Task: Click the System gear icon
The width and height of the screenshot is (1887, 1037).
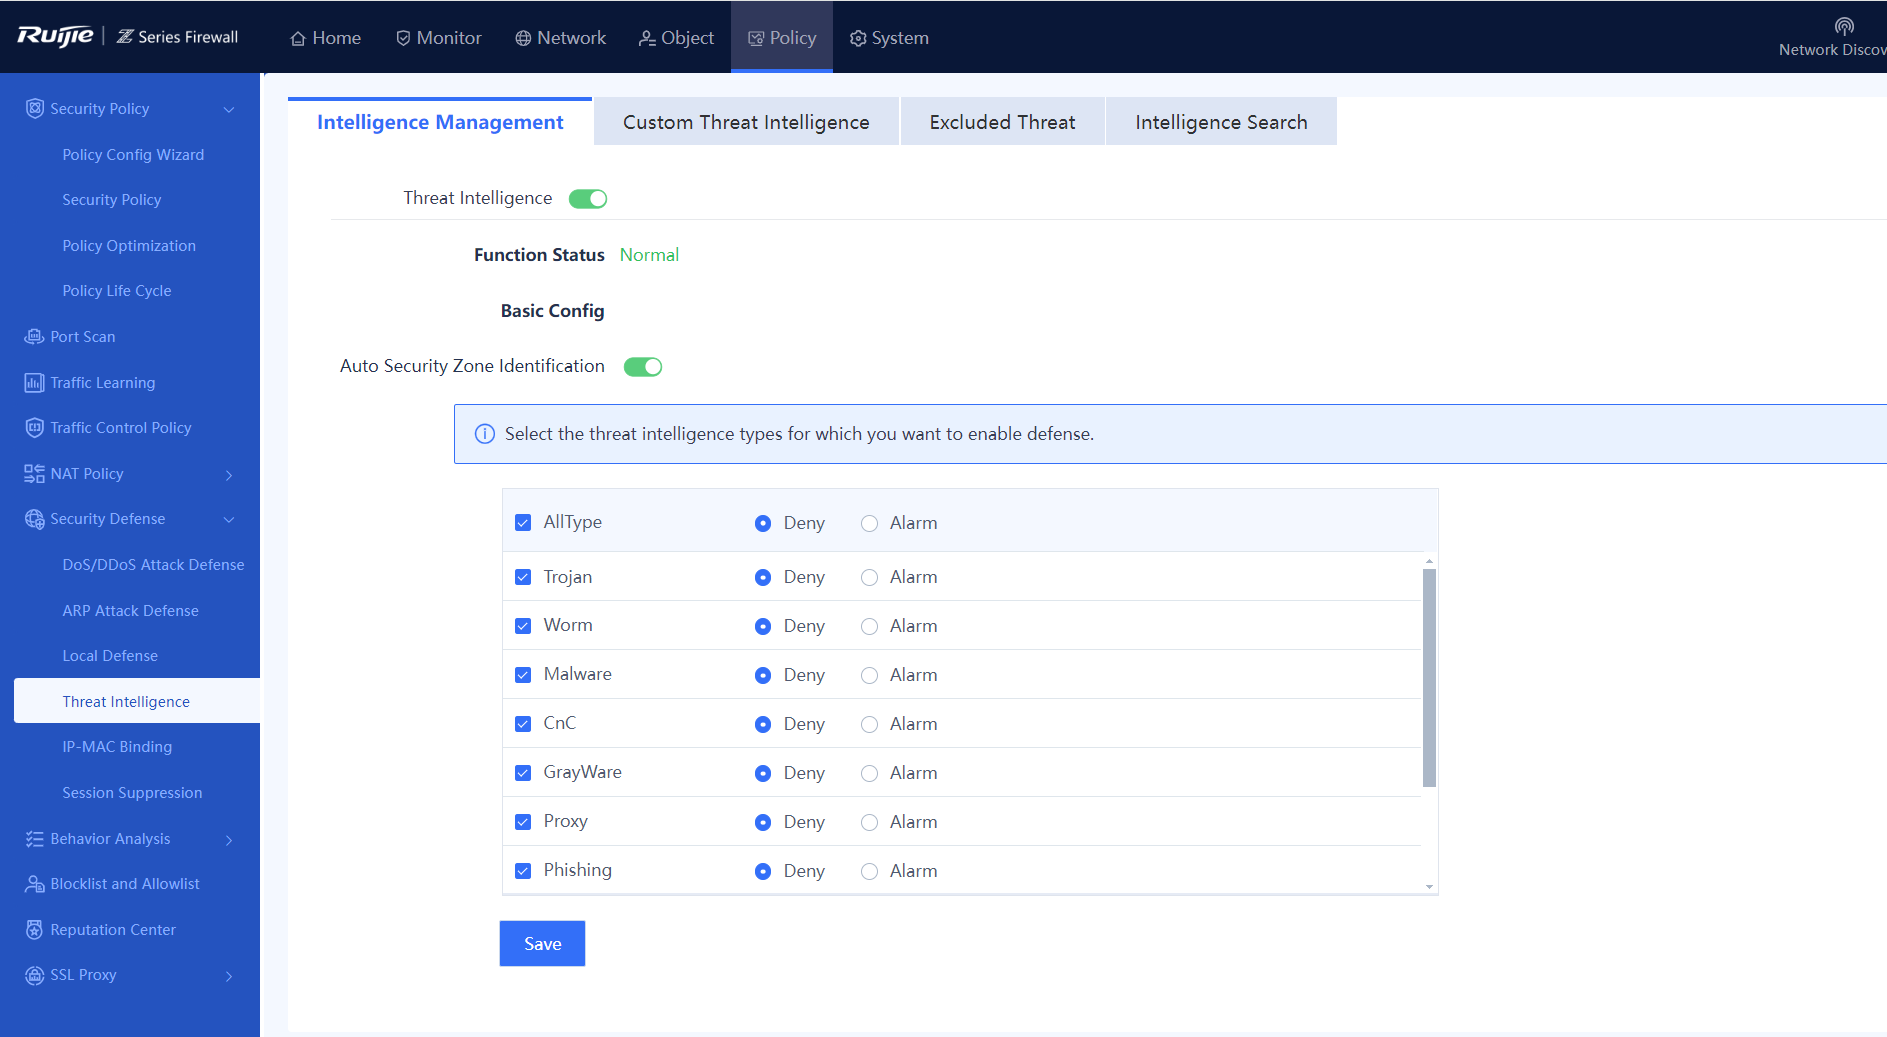Action: (x=858, y=38)
